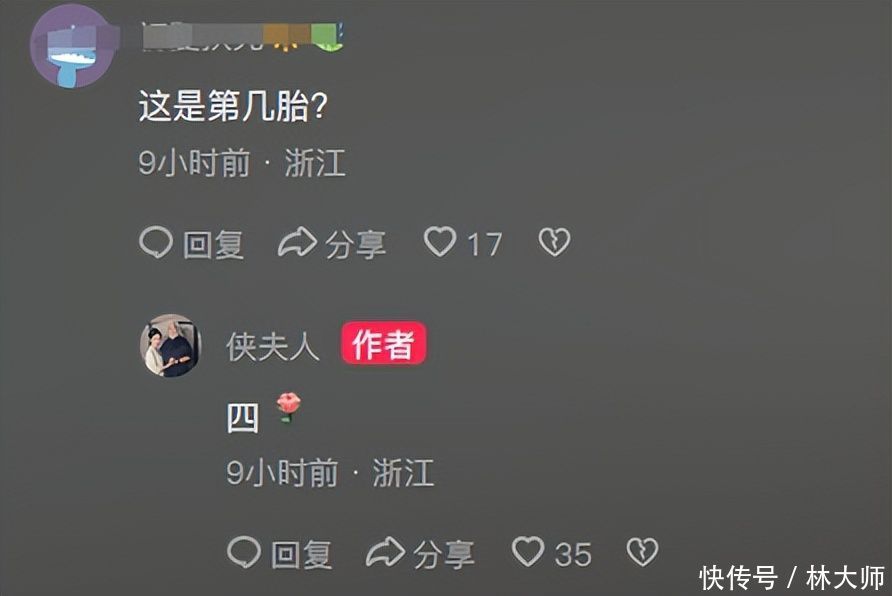The image size is (892, 596).
Task: Like the author's reply showing 35 likes
Action: [528, 551]
